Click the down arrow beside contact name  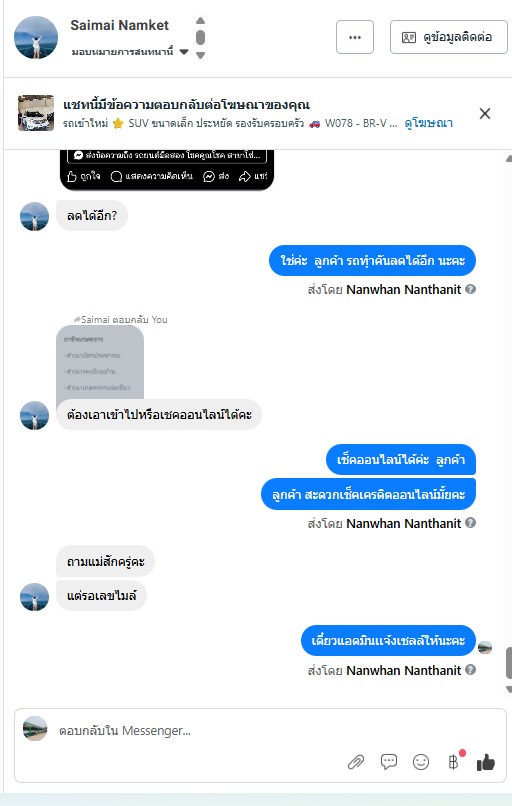(x=200, y=55)
